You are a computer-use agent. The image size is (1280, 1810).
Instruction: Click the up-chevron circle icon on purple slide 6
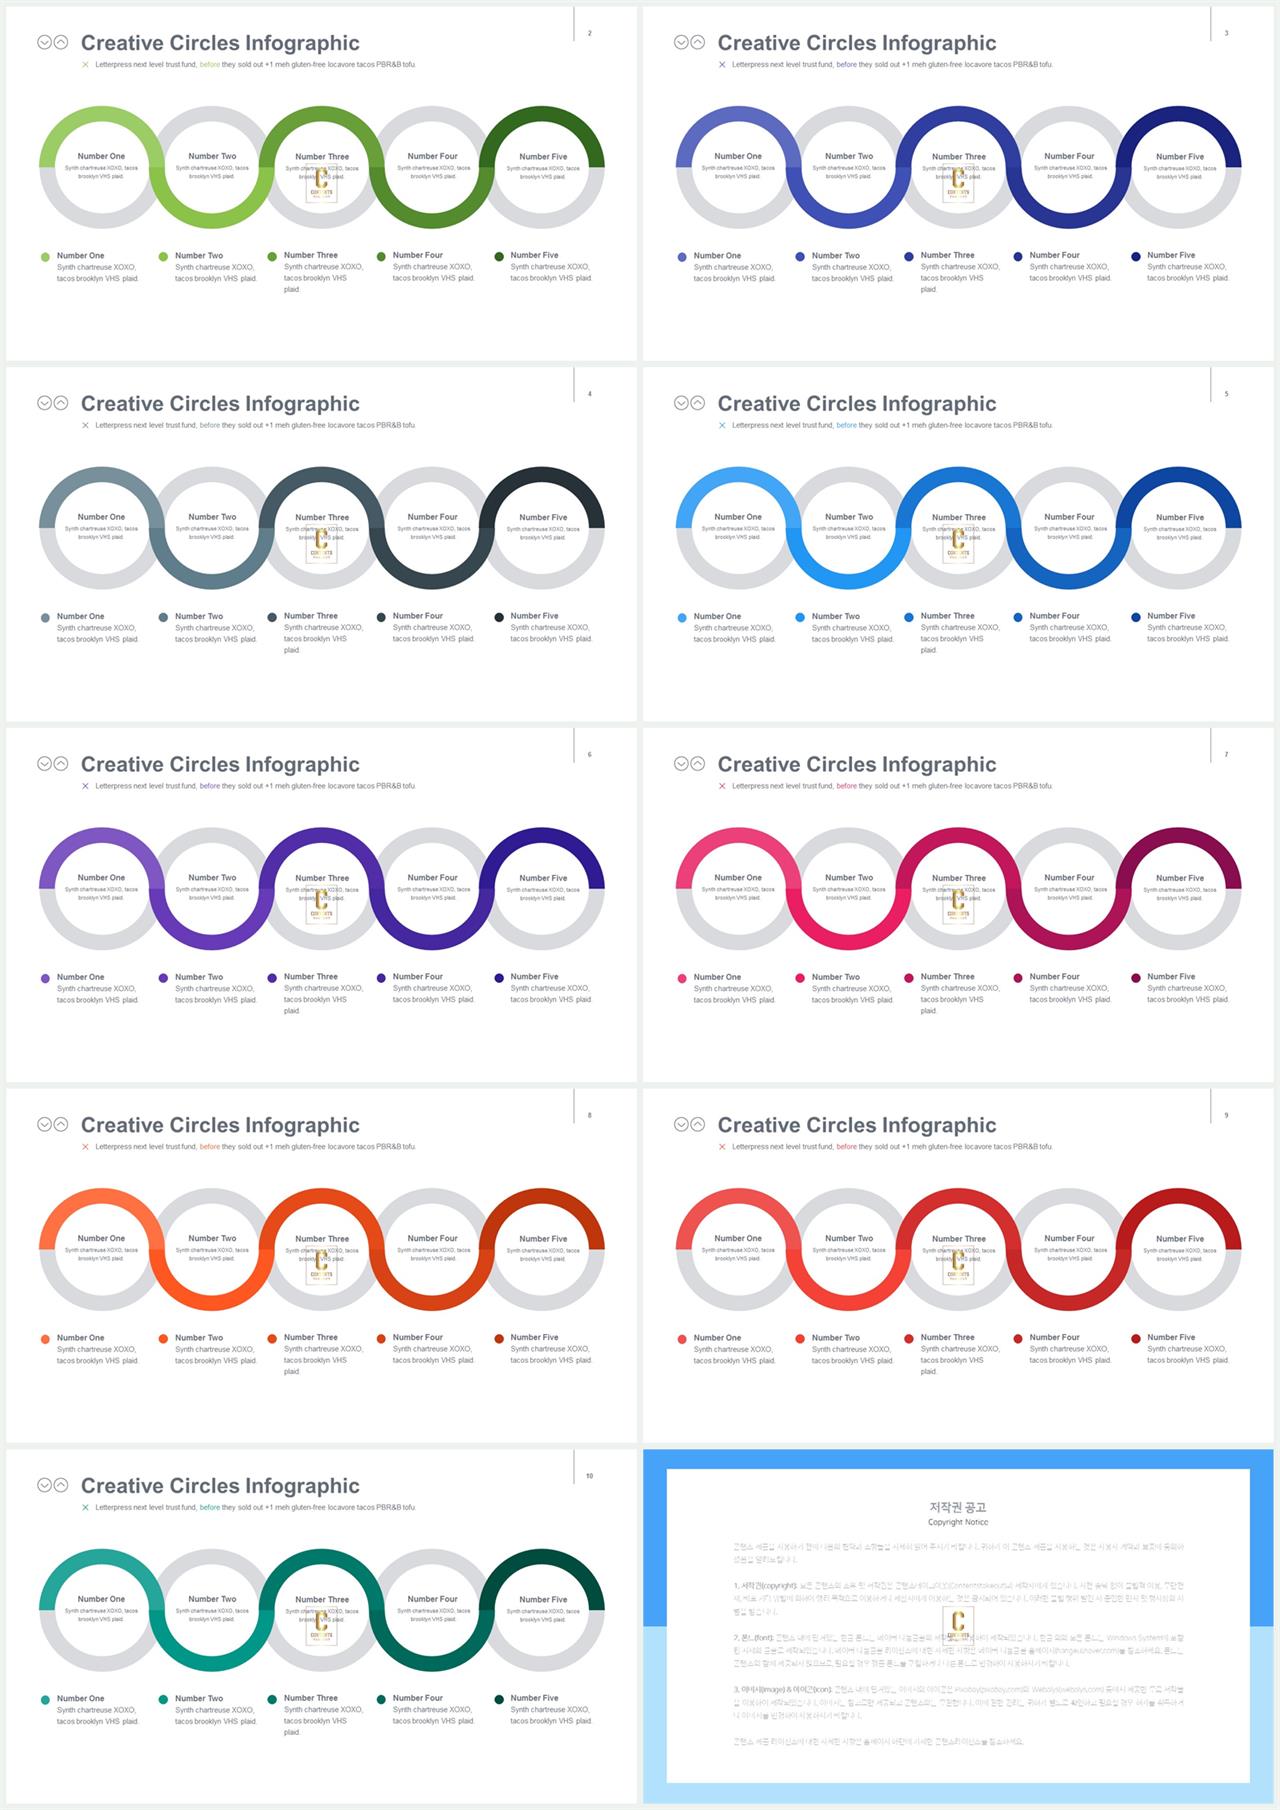[x=61, y=763]
